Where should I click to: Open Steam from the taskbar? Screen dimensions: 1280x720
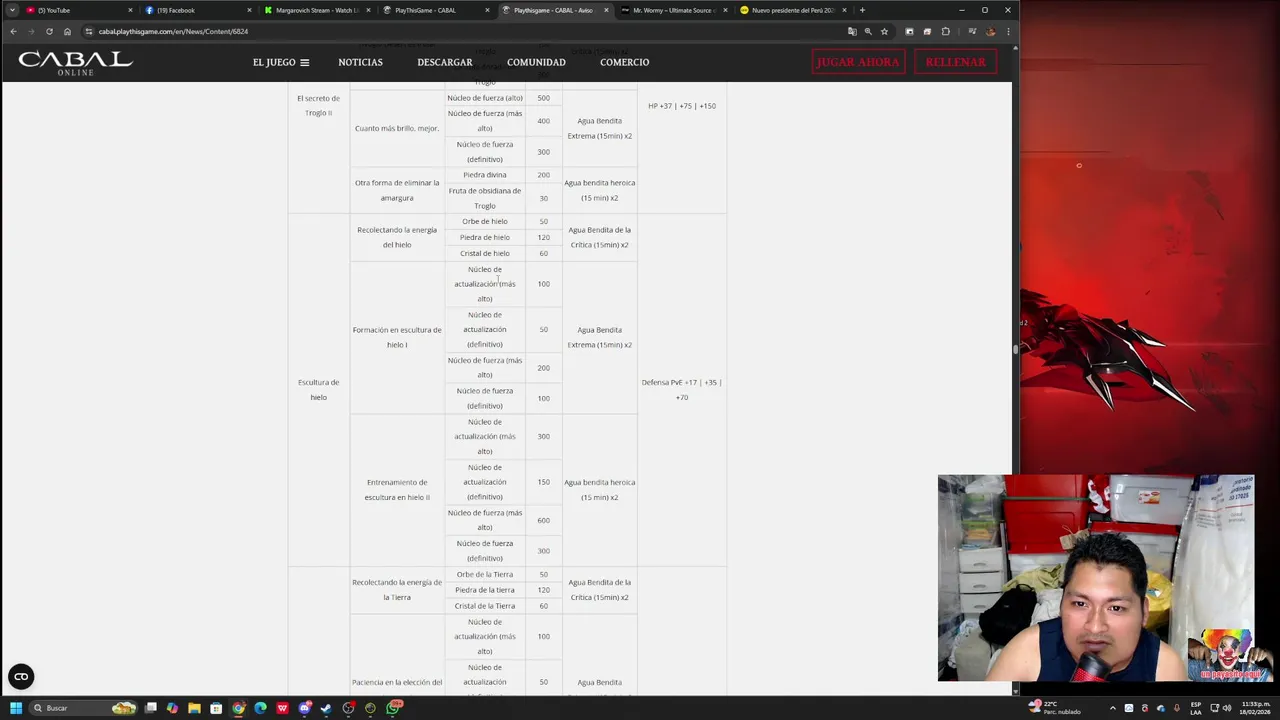326,708
